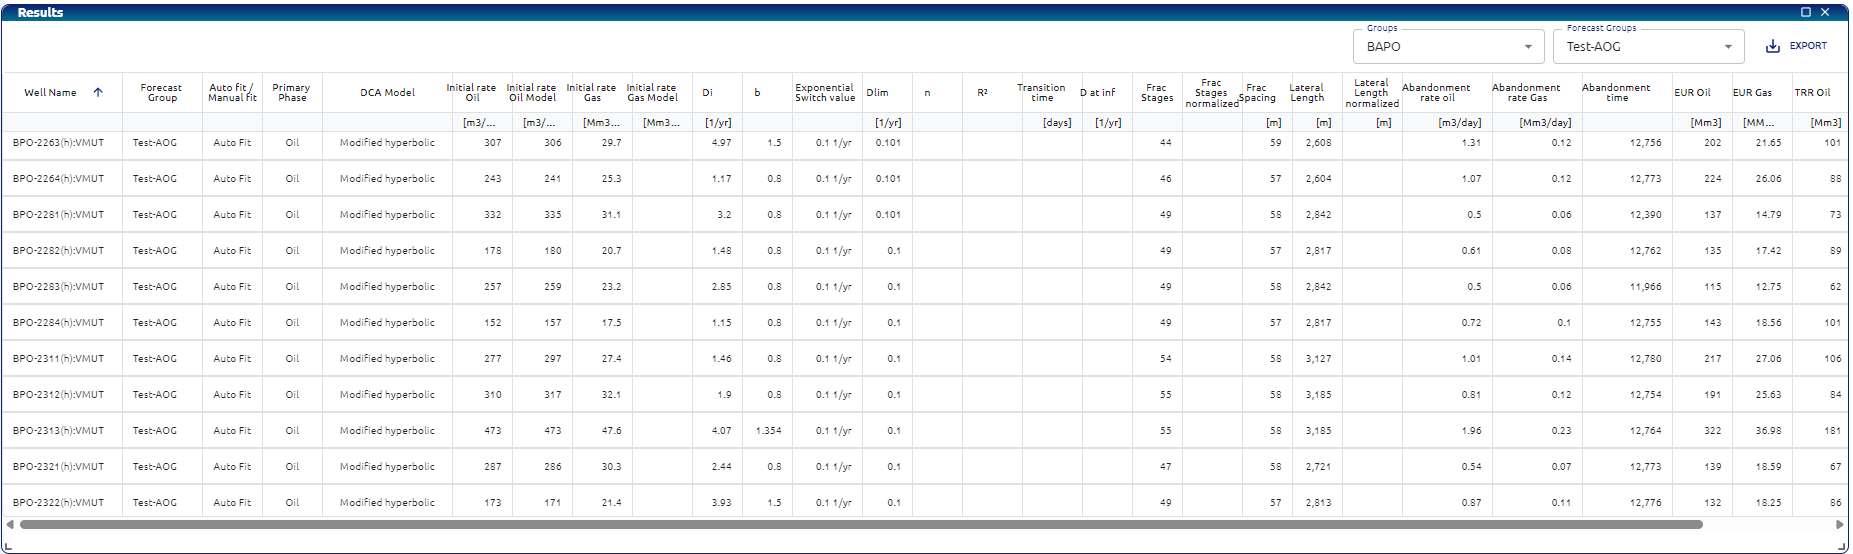This screenshot has width=1853, height=554.
Task: Click the Well Name sort arrow
Action: pos(98,93)
